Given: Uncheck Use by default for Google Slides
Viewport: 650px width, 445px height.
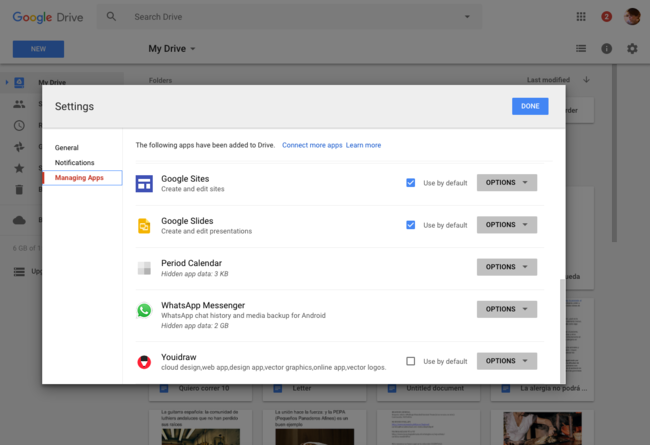Looking at the screenshot, I should 410,225.
